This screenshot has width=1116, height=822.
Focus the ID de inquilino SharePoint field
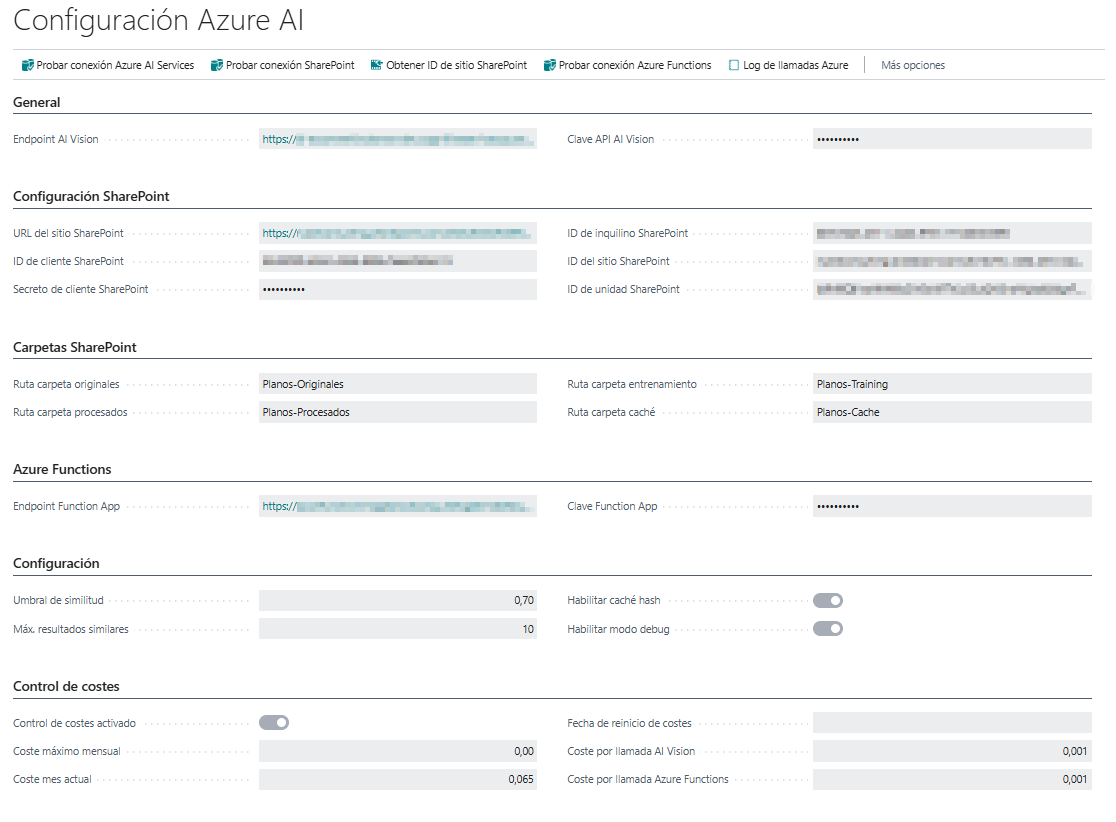pos(952,233)
